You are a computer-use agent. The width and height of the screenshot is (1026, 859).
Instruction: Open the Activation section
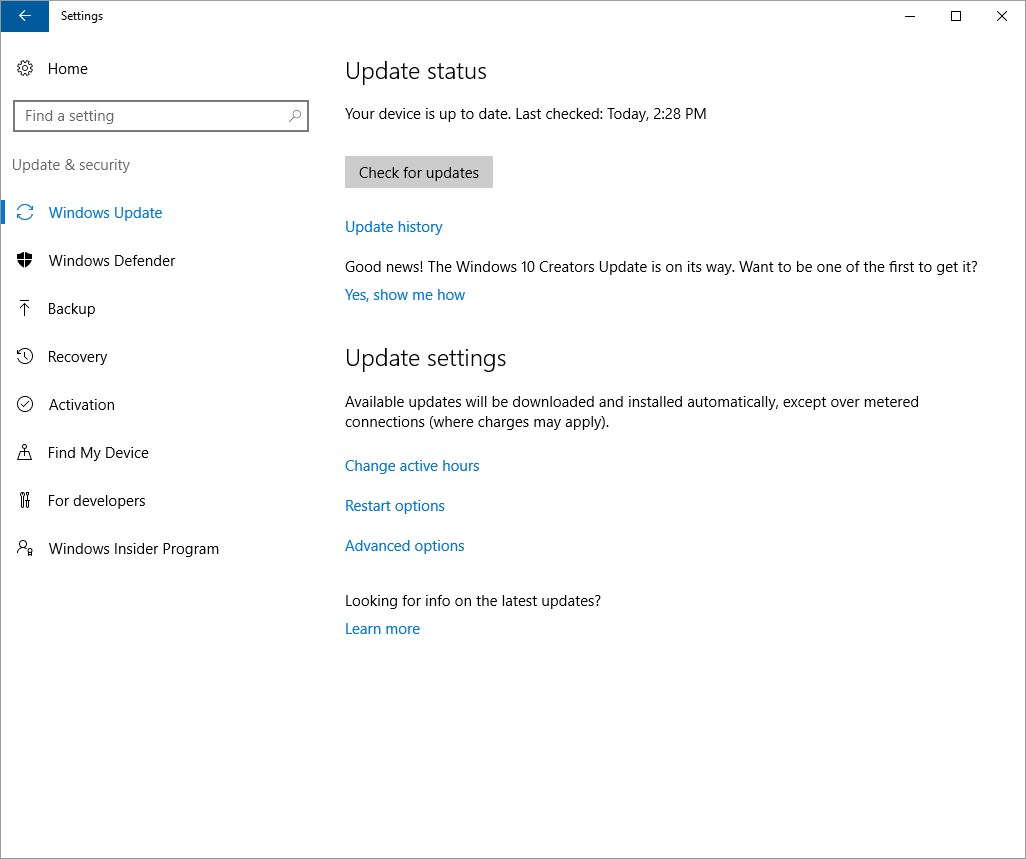click(82, 404)
